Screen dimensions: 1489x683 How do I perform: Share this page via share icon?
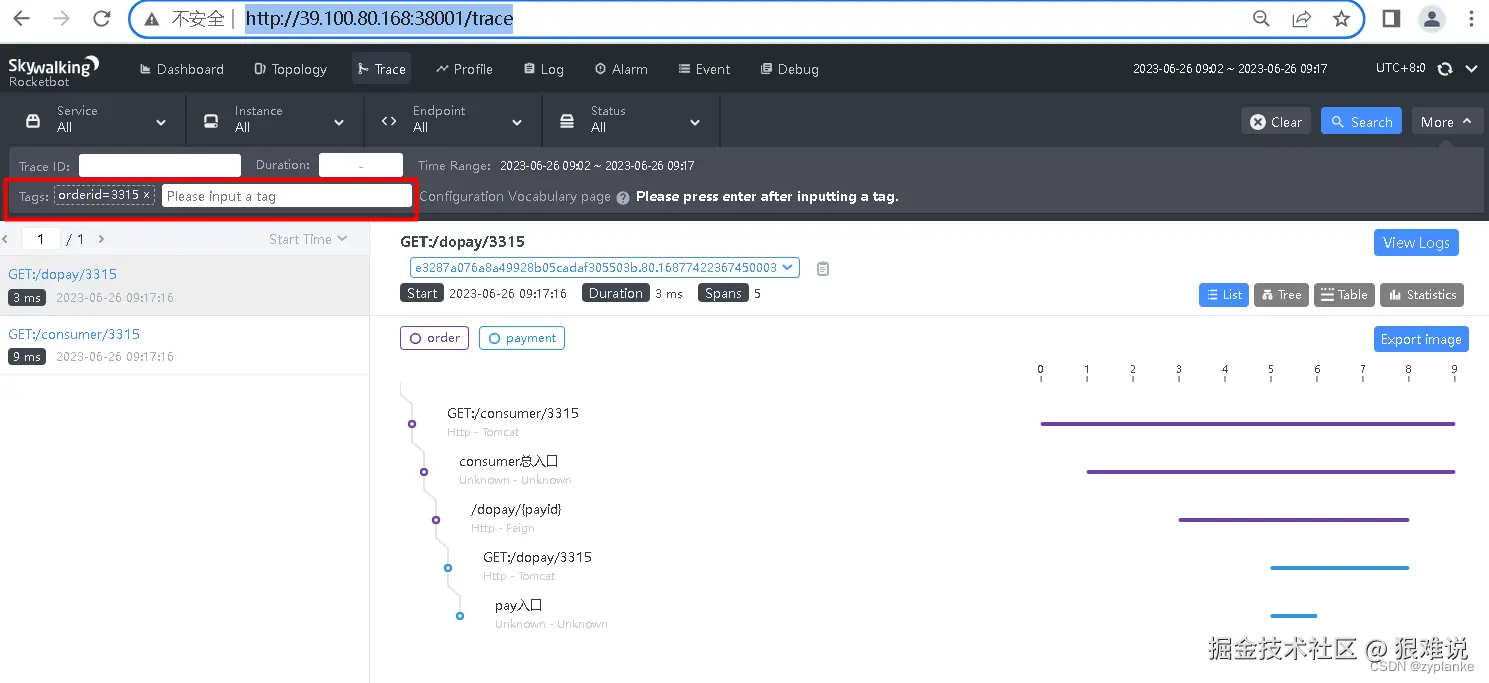point(1302,19)
